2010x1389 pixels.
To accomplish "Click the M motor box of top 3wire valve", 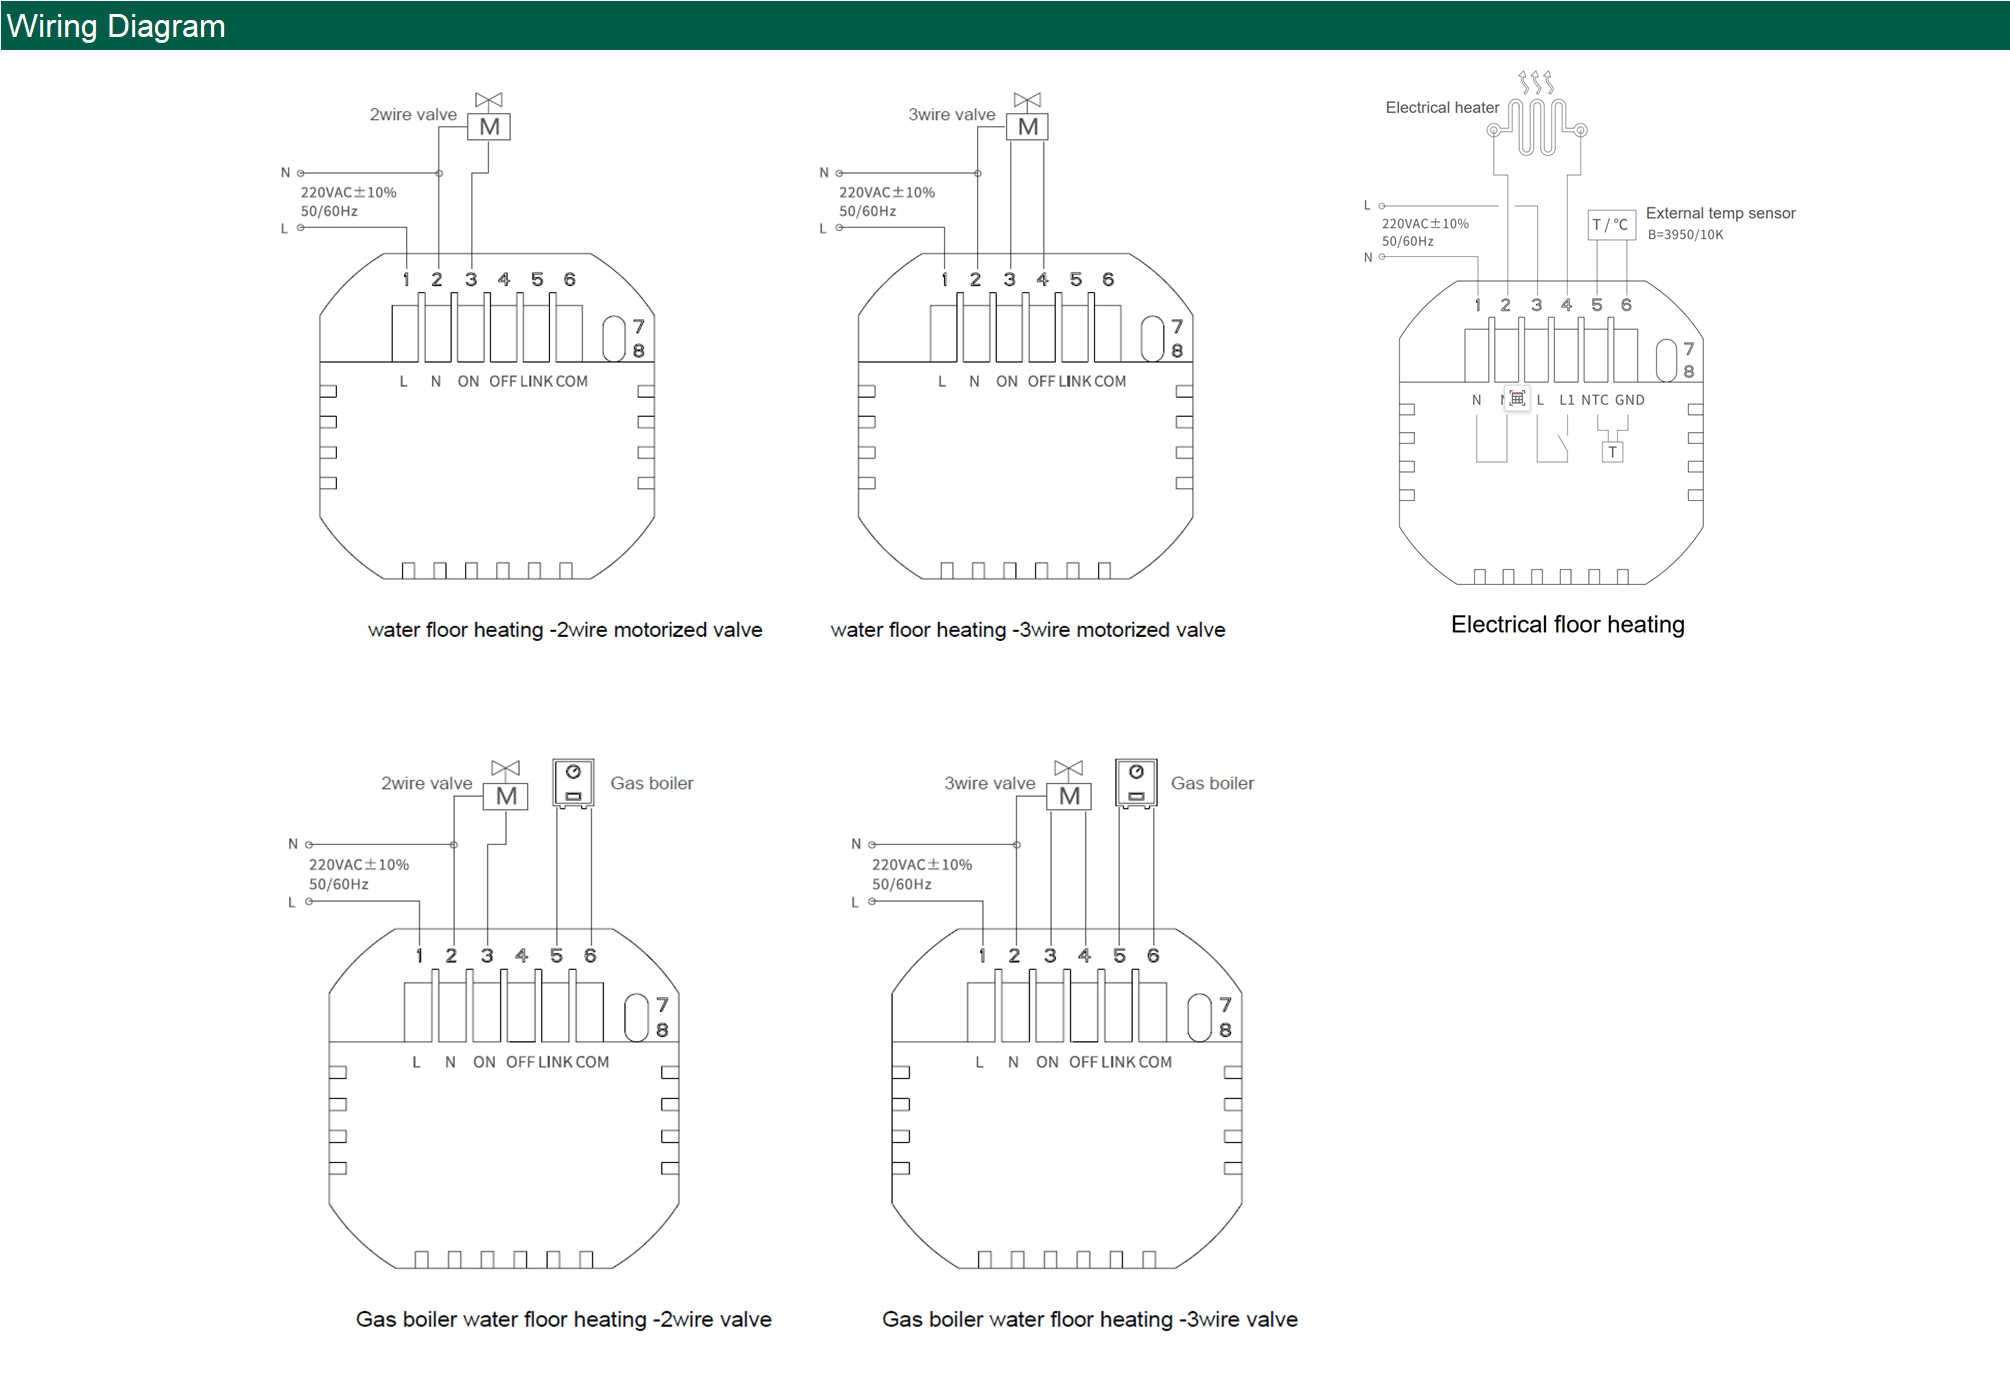I will click(1027, 127).
